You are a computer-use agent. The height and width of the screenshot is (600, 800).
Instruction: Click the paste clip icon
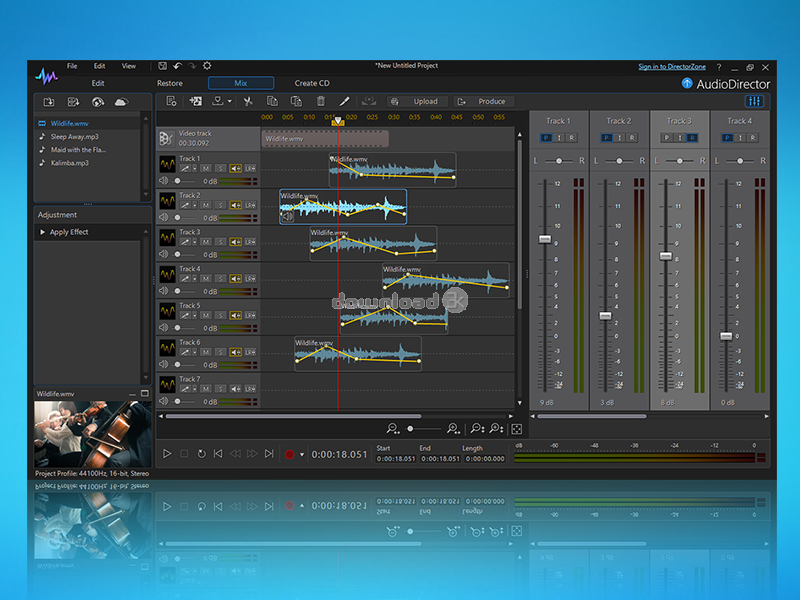tap(296, 102)
